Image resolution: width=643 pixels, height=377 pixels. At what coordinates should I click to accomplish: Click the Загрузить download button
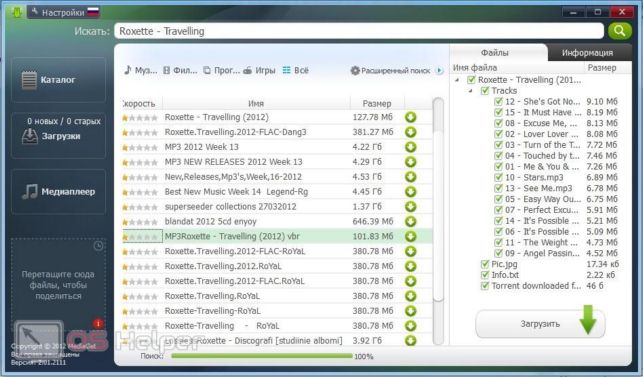click(x=540, y=324)
